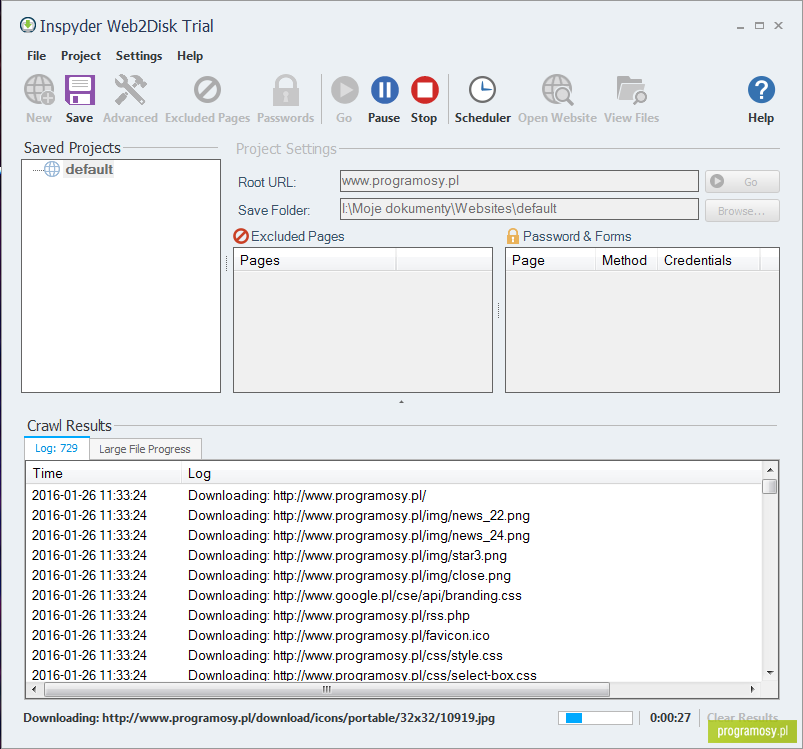
Task: Click the Root URL input field
Action: click(519, 181)
